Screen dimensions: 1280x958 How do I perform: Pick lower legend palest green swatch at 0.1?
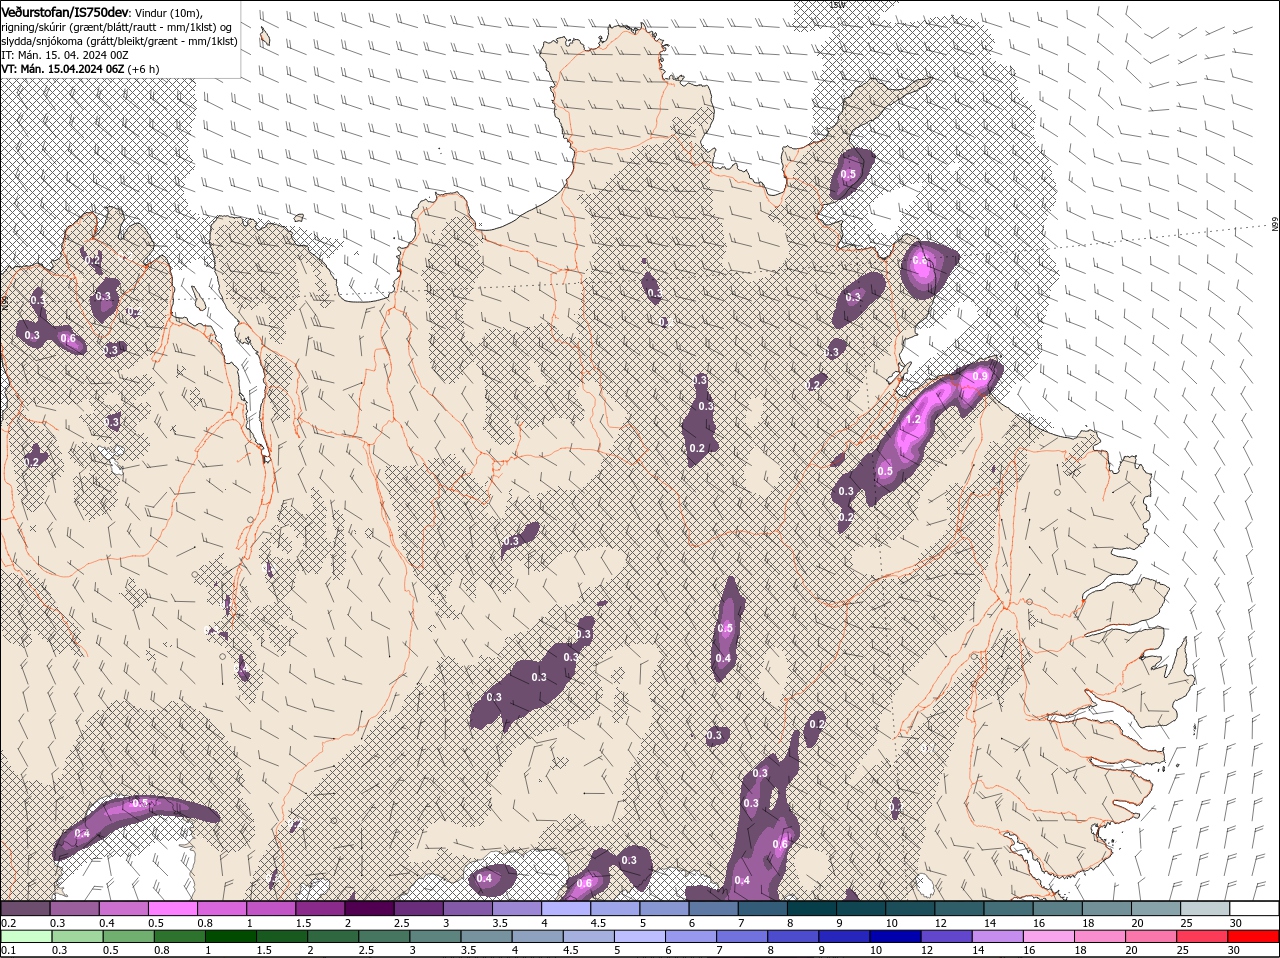(26, 936)
